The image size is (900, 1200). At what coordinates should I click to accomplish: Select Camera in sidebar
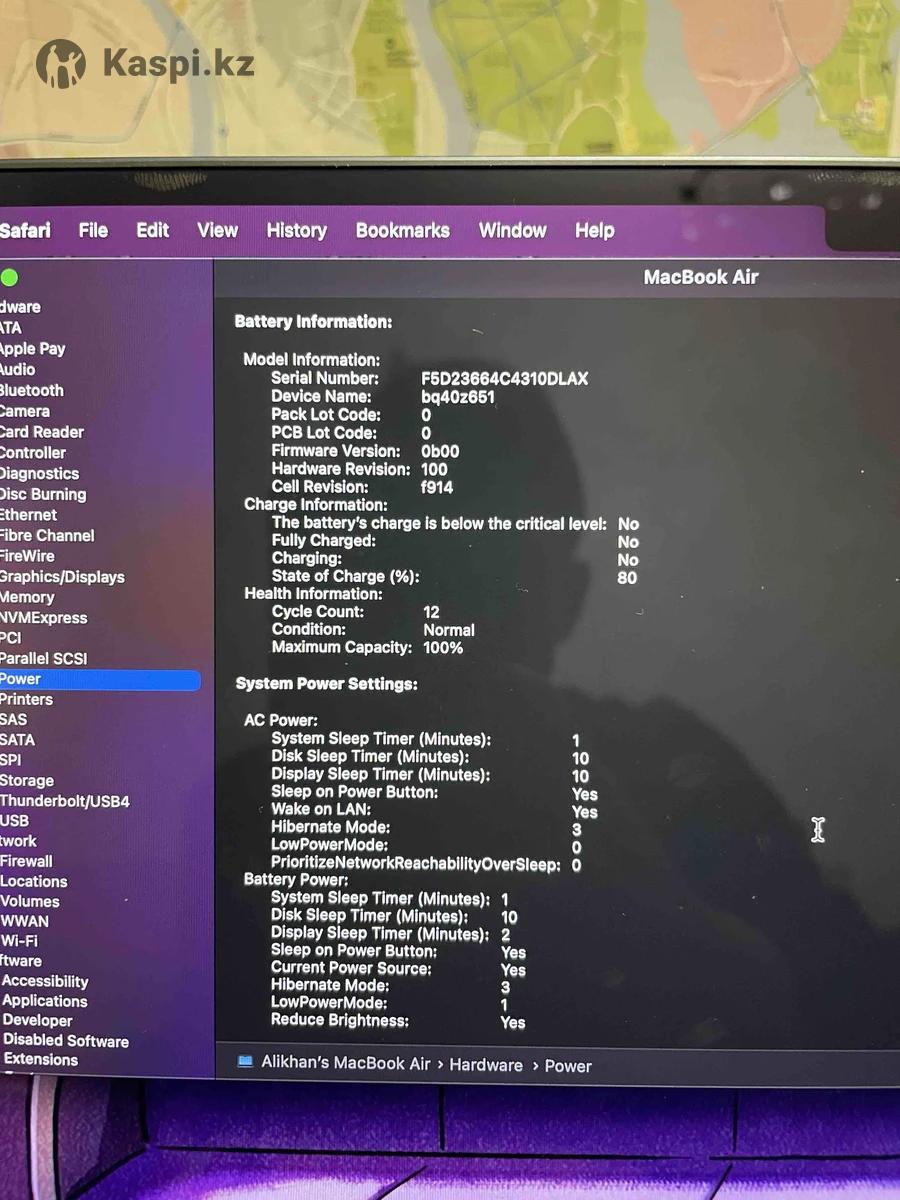[x=24, y=411]
